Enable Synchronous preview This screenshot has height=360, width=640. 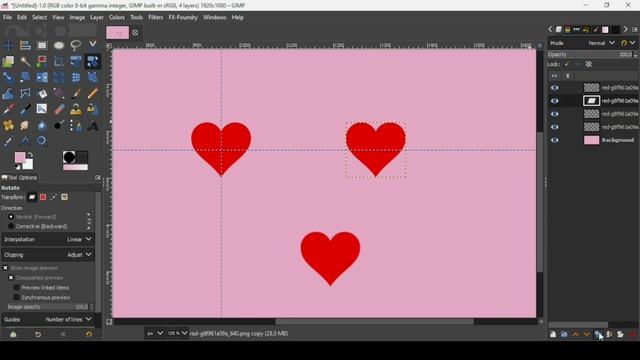(x=17, y=298)
